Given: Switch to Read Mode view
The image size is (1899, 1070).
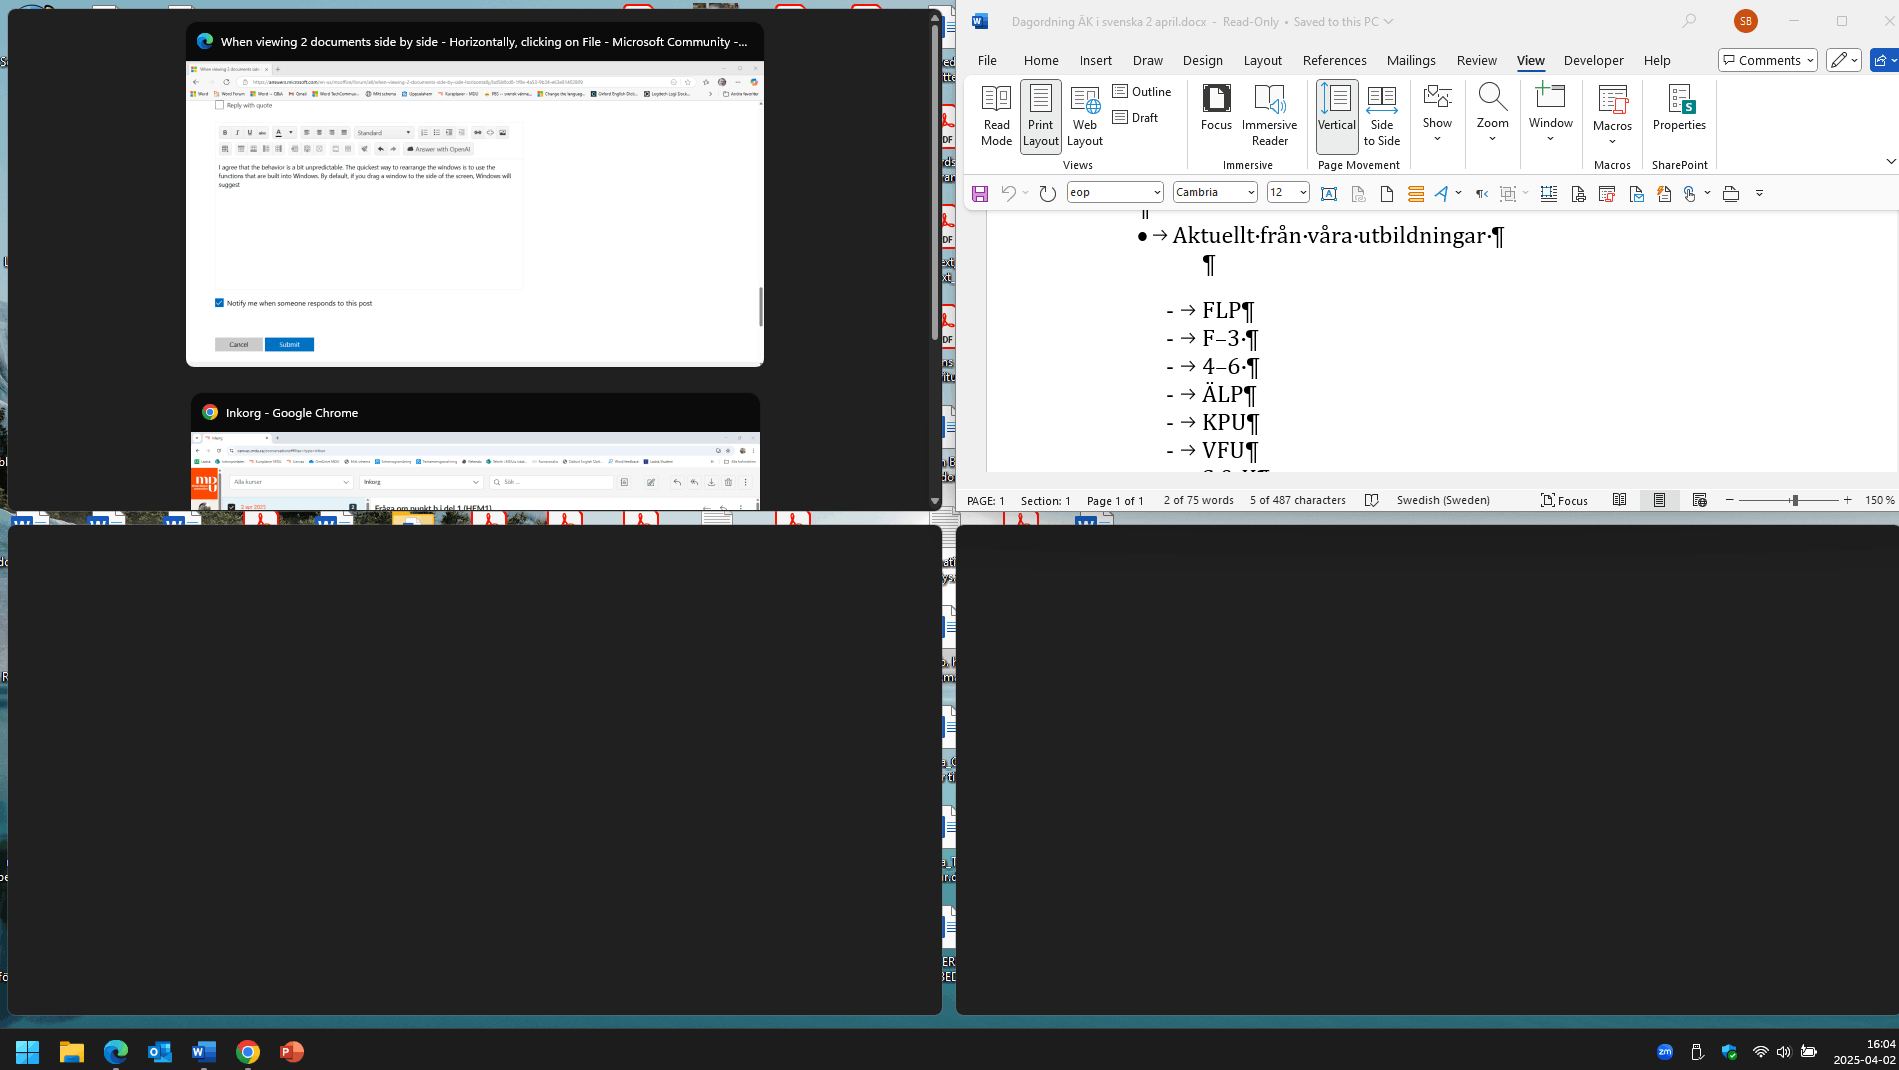Looking at the screenshot, I should click(x=996, y=115).
